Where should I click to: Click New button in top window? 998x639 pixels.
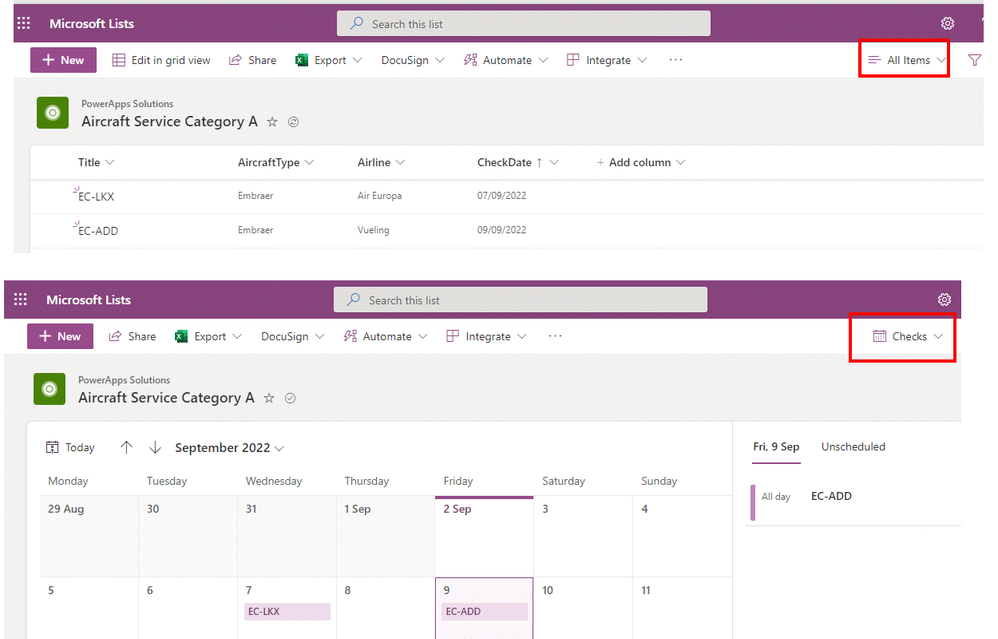coord(63,60)
